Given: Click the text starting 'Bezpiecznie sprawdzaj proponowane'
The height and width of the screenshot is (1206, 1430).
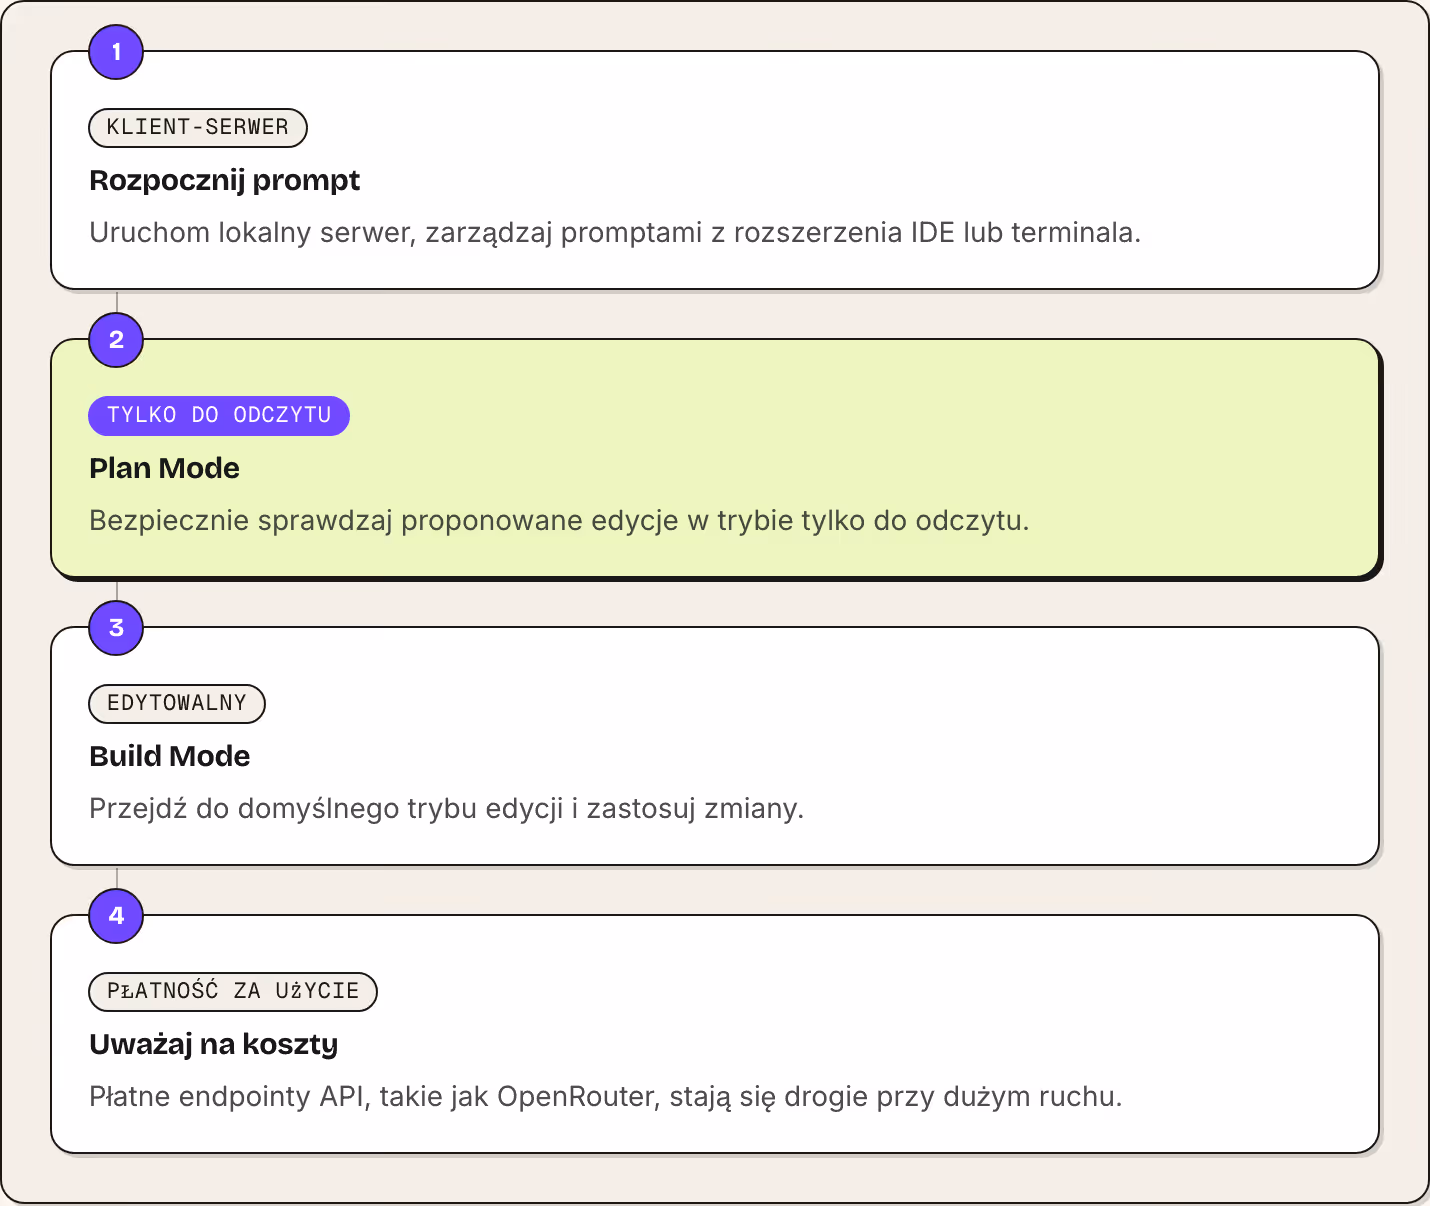Looking at the screenshot, I should (x=559, y=520).
